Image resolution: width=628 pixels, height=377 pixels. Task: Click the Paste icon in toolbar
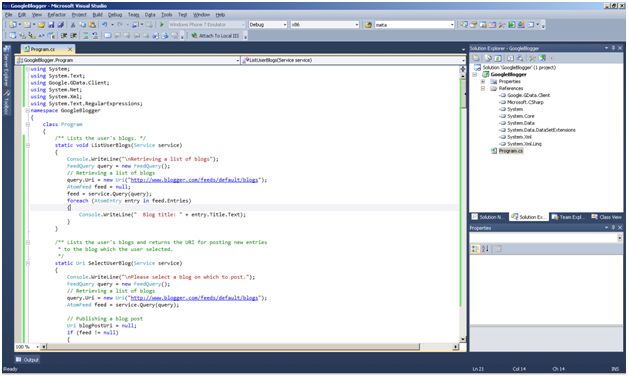click(92, 25)
